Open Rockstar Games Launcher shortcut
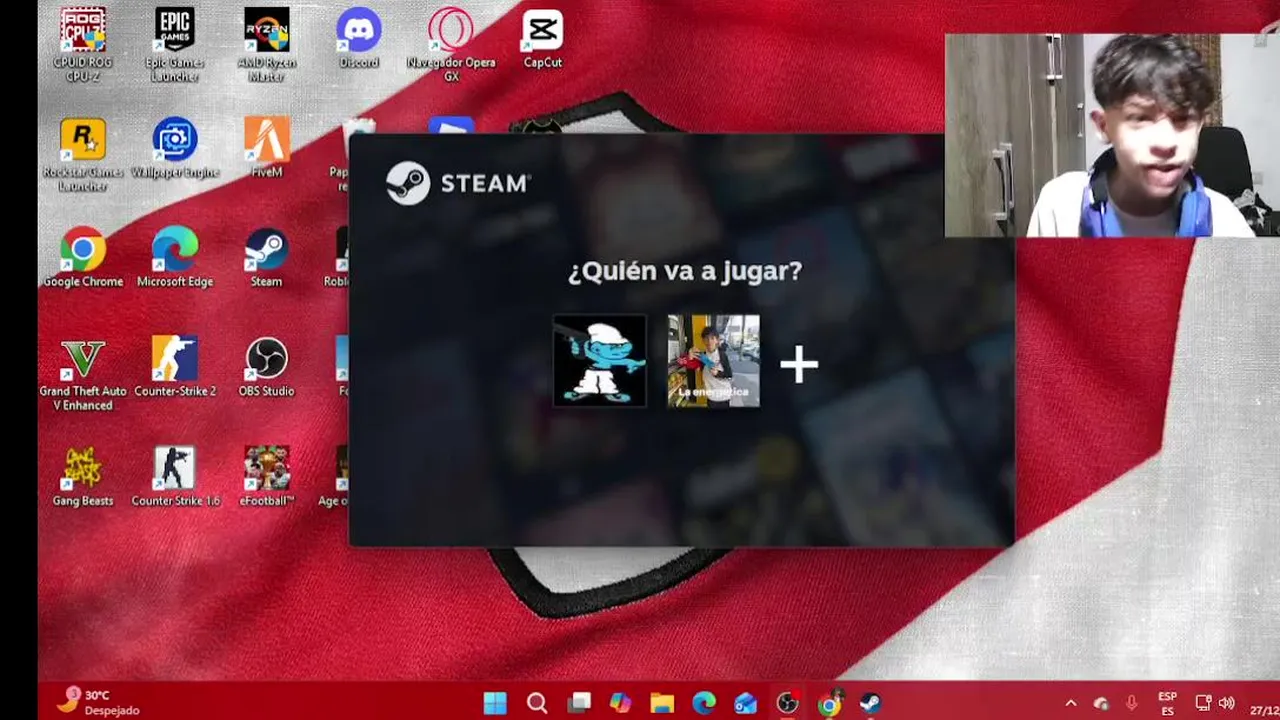The width and height of the screenshot is (1280, 720). pos(83,155)
